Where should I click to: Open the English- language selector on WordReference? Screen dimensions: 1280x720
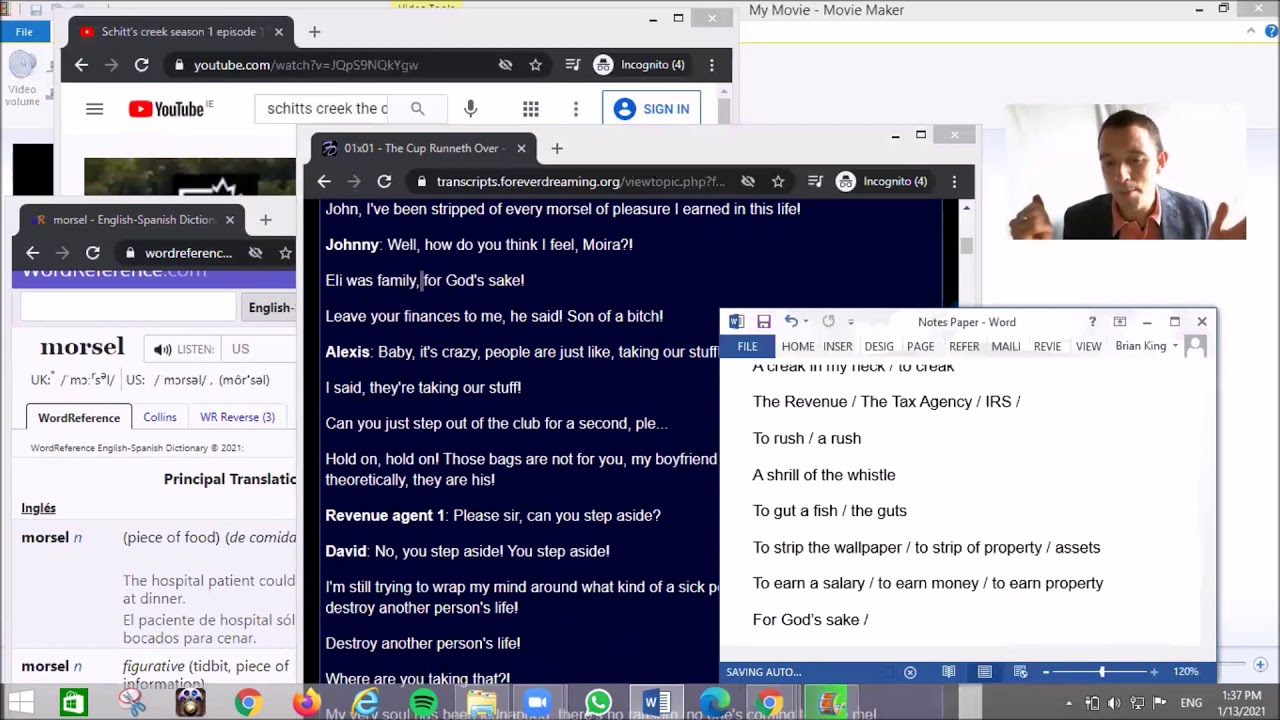point(269,308)
